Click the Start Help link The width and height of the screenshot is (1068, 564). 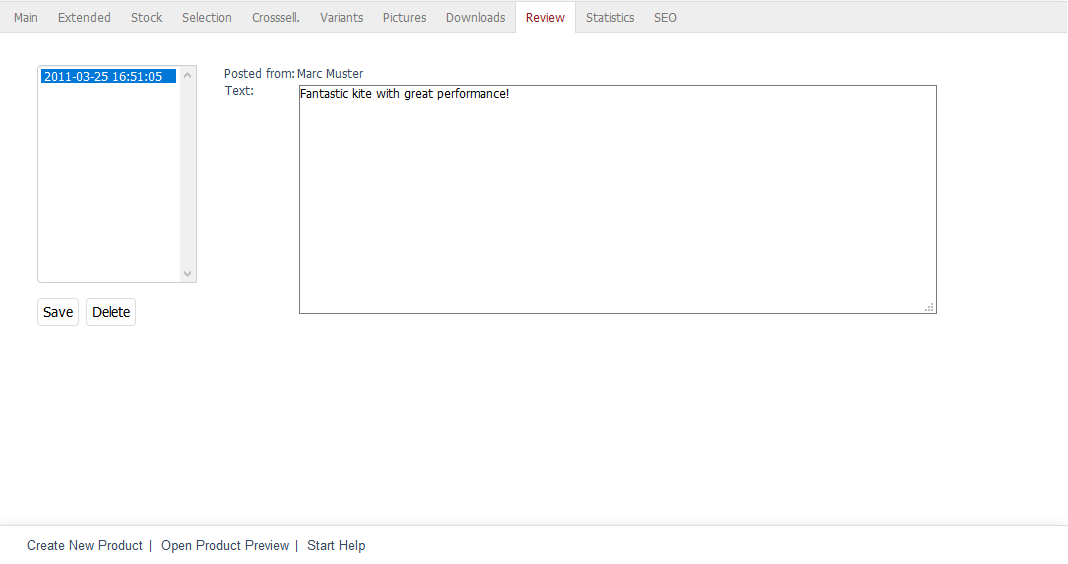(336, 546)
